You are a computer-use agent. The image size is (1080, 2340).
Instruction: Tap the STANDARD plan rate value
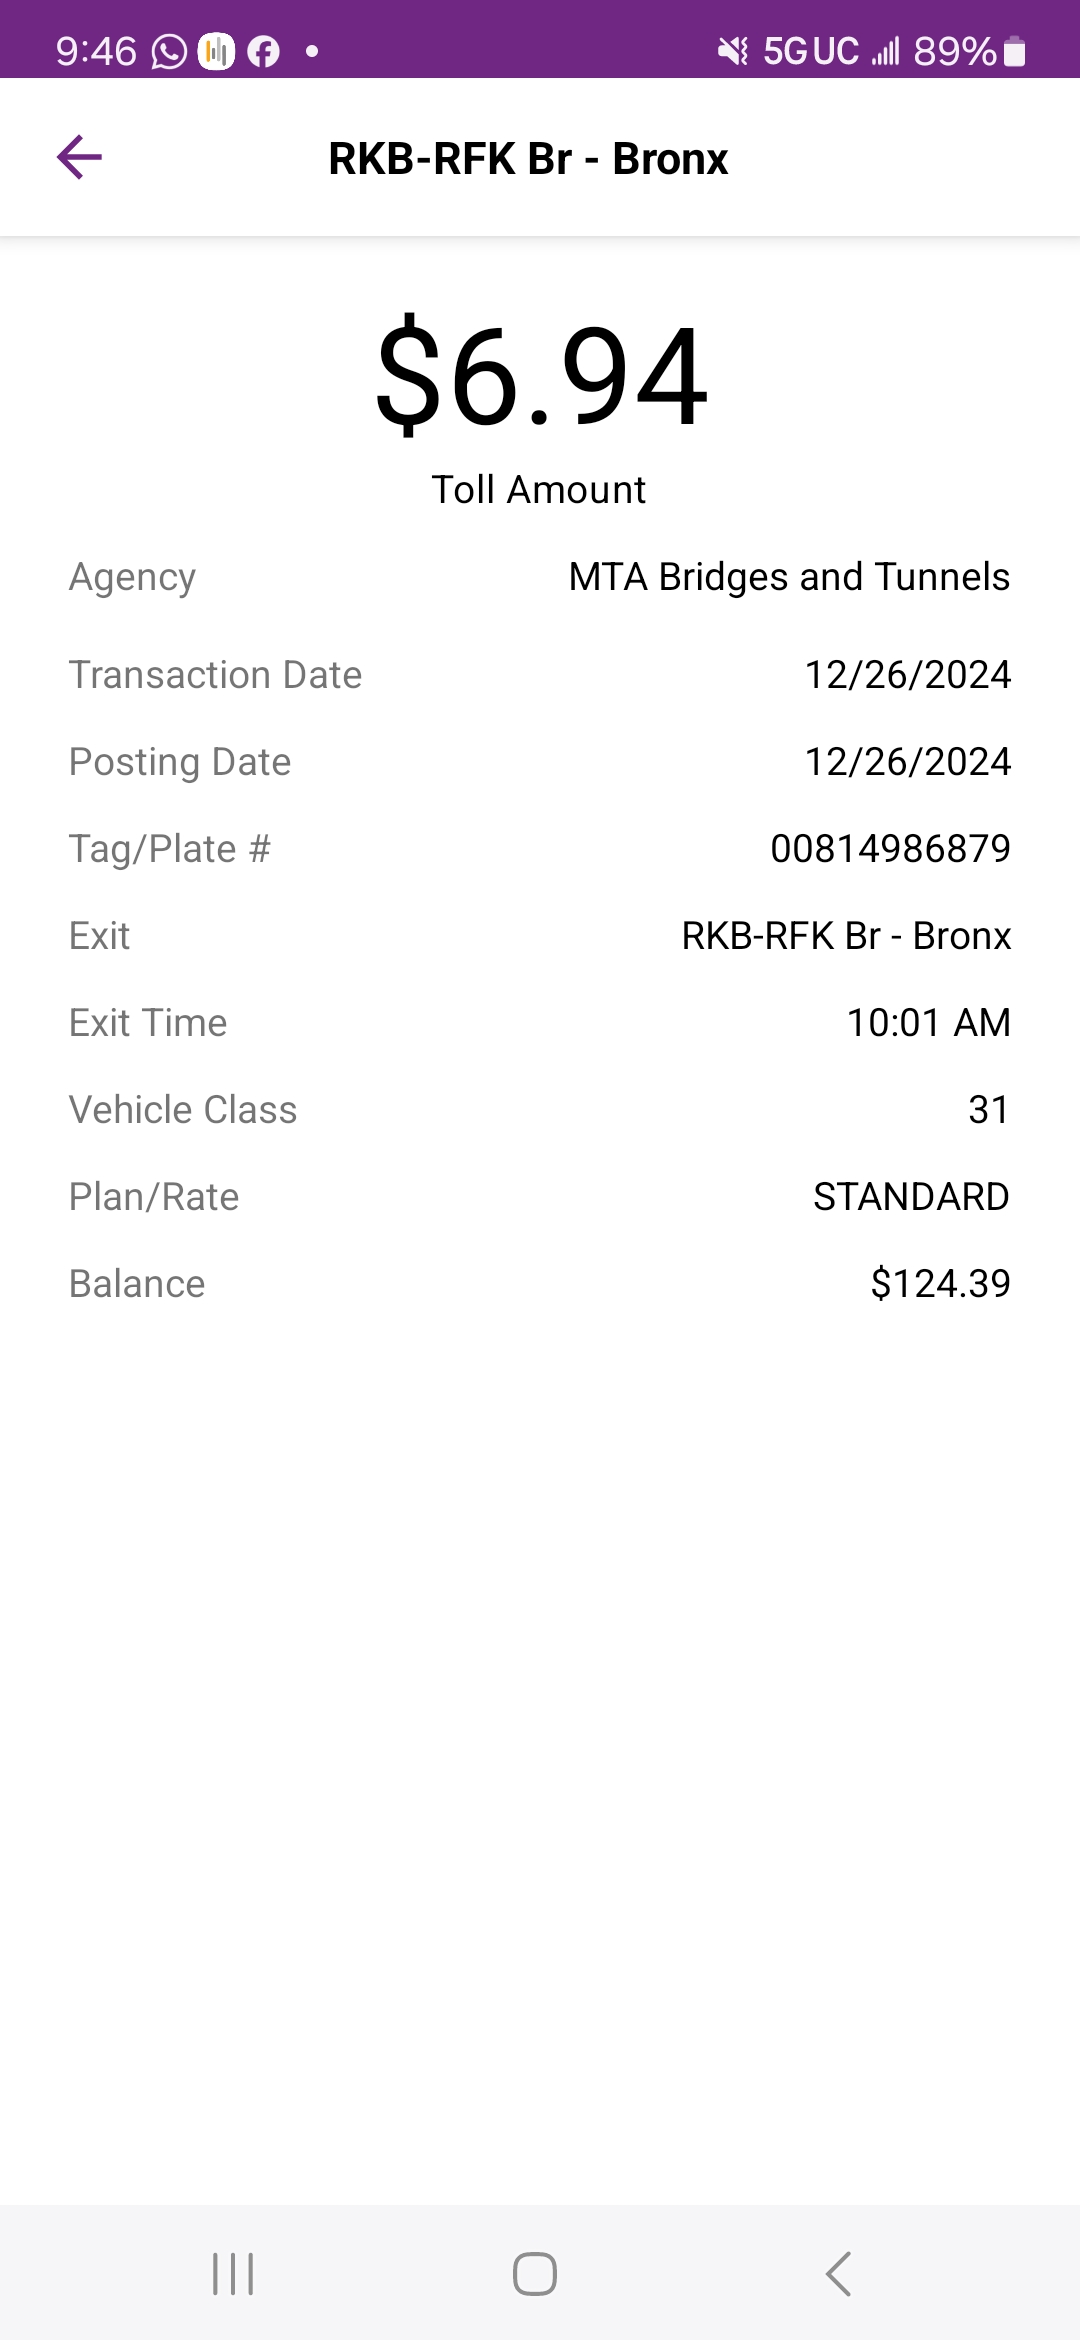tap(911, 1197)
